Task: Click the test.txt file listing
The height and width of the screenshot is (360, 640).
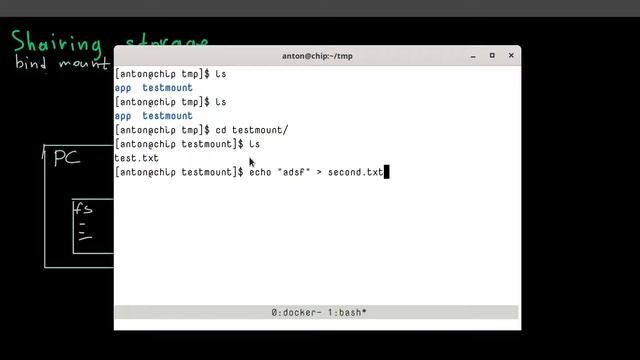Action: pyautogui.click(x=137, y=158)
